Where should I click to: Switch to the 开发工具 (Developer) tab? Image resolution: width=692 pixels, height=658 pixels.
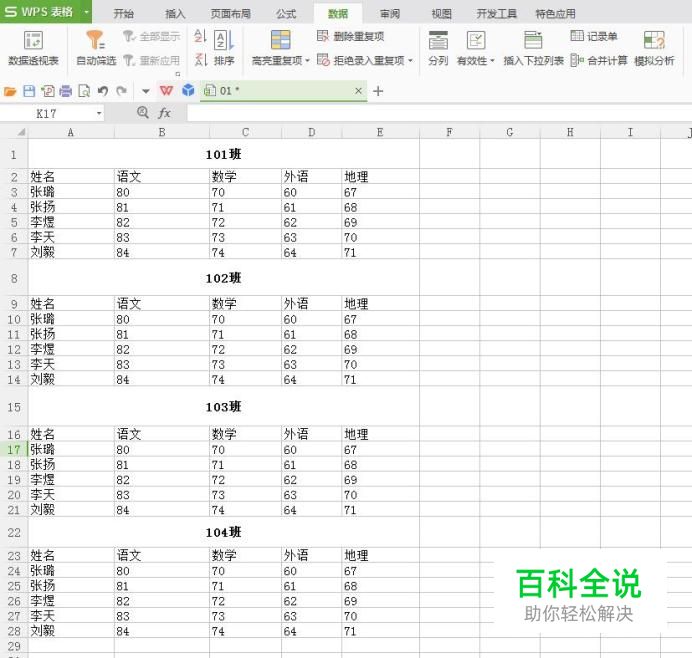tap(496, 14)
